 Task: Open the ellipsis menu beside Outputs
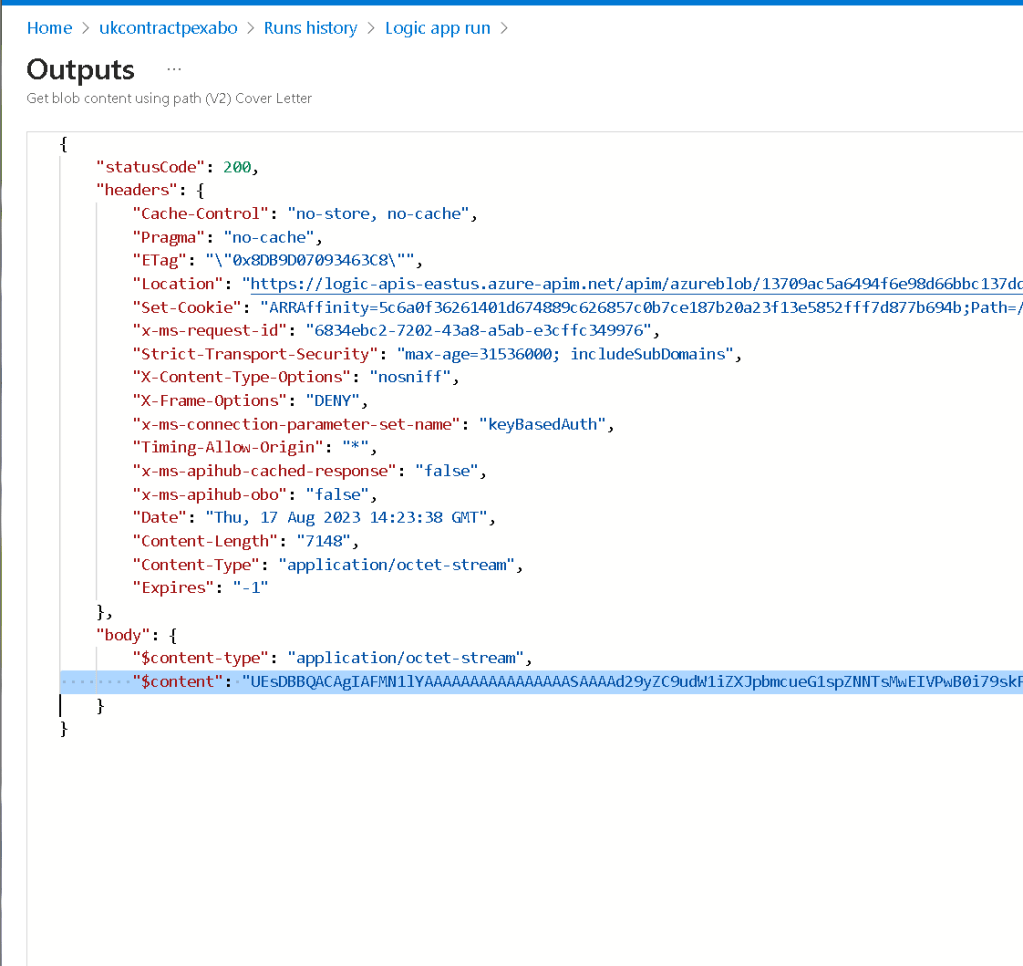point(174,69)
